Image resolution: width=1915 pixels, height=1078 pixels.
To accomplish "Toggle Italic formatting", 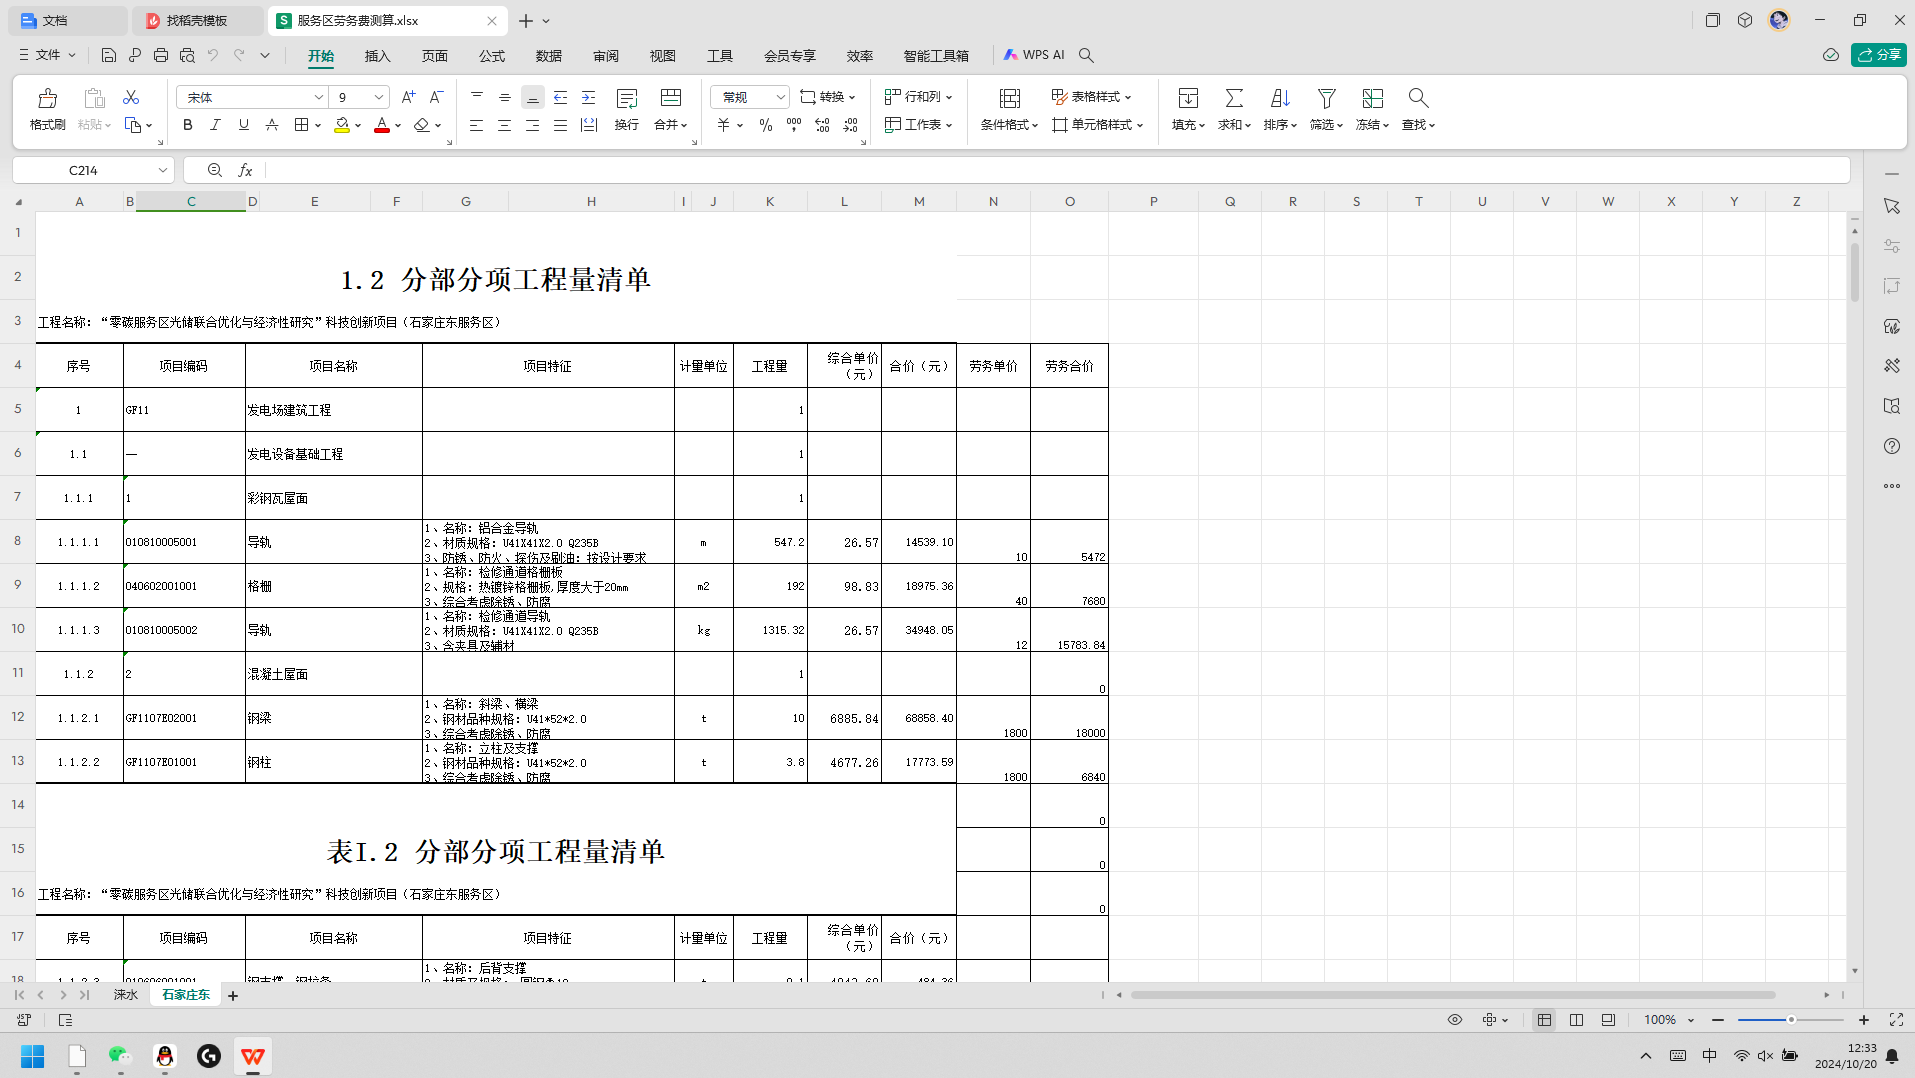I will coord(215,125).
